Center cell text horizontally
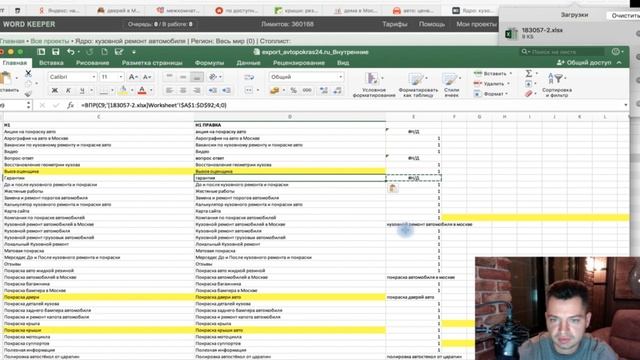The image size is (640, 360). click(x=183, y=90)
